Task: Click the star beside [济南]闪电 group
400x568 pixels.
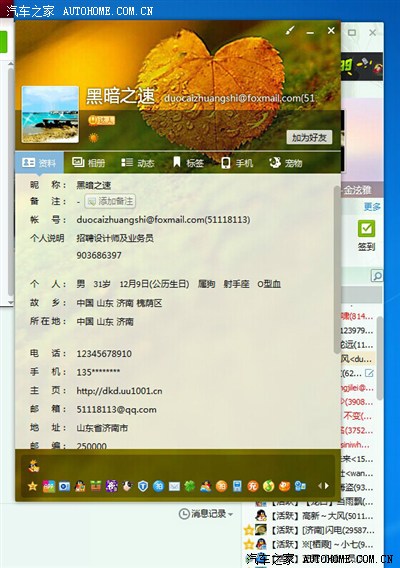Action: click(x=249, y=530)
